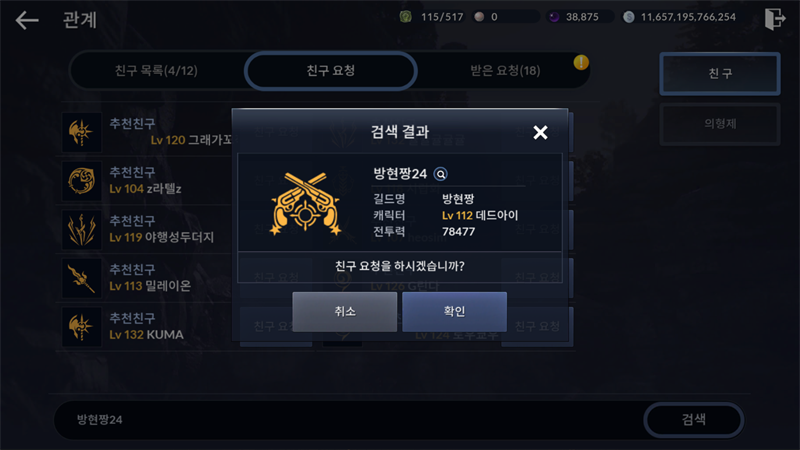Click the exit door icon

click(x=774, y=19)
